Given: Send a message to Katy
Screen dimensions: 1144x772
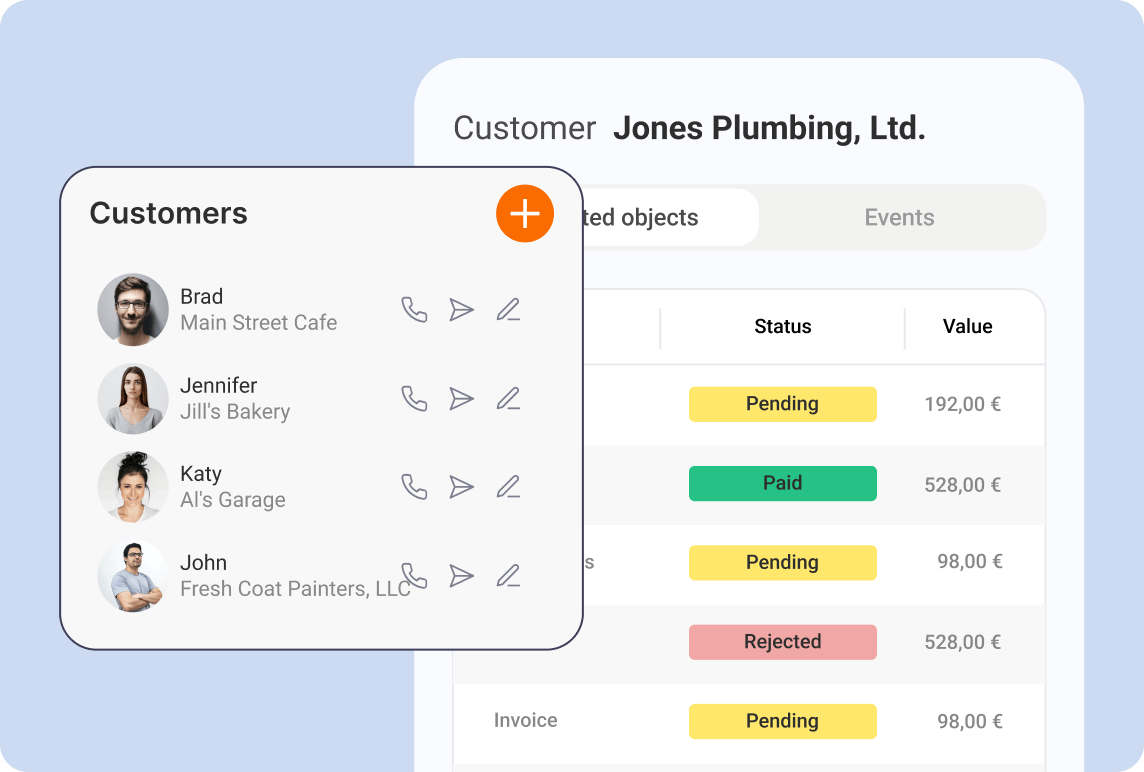Looking at the screenshot, I should coord(461,487).
